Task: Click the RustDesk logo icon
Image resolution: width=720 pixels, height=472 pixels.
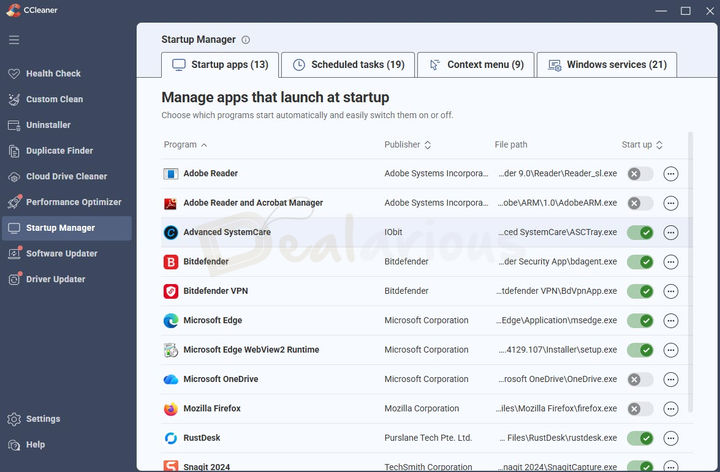Action: click(171, 438)
